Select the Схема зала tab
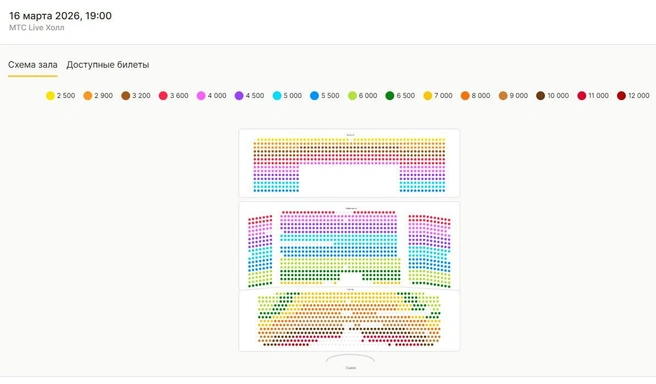Screen dimensions: 656x384 pyautogui.click(x=33, y=65)
